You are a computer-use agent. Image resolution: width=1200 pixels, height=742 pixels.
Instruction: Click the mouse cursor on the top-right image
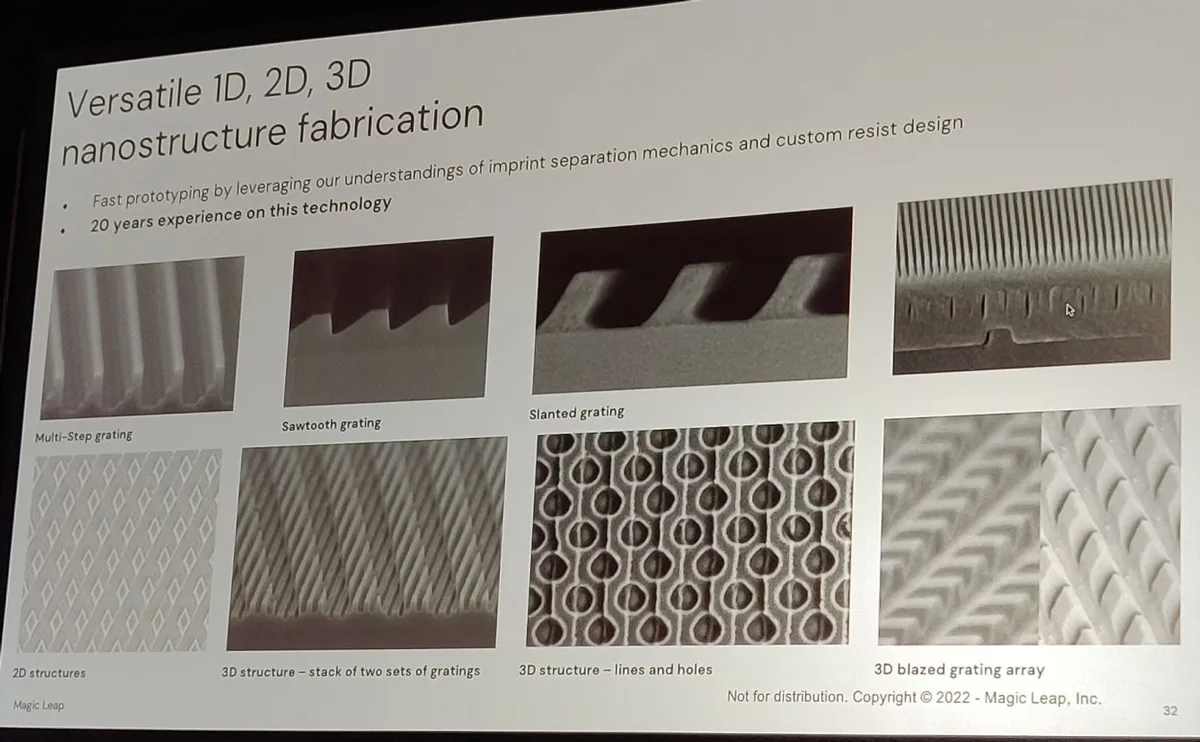[x=1070, y=310]
